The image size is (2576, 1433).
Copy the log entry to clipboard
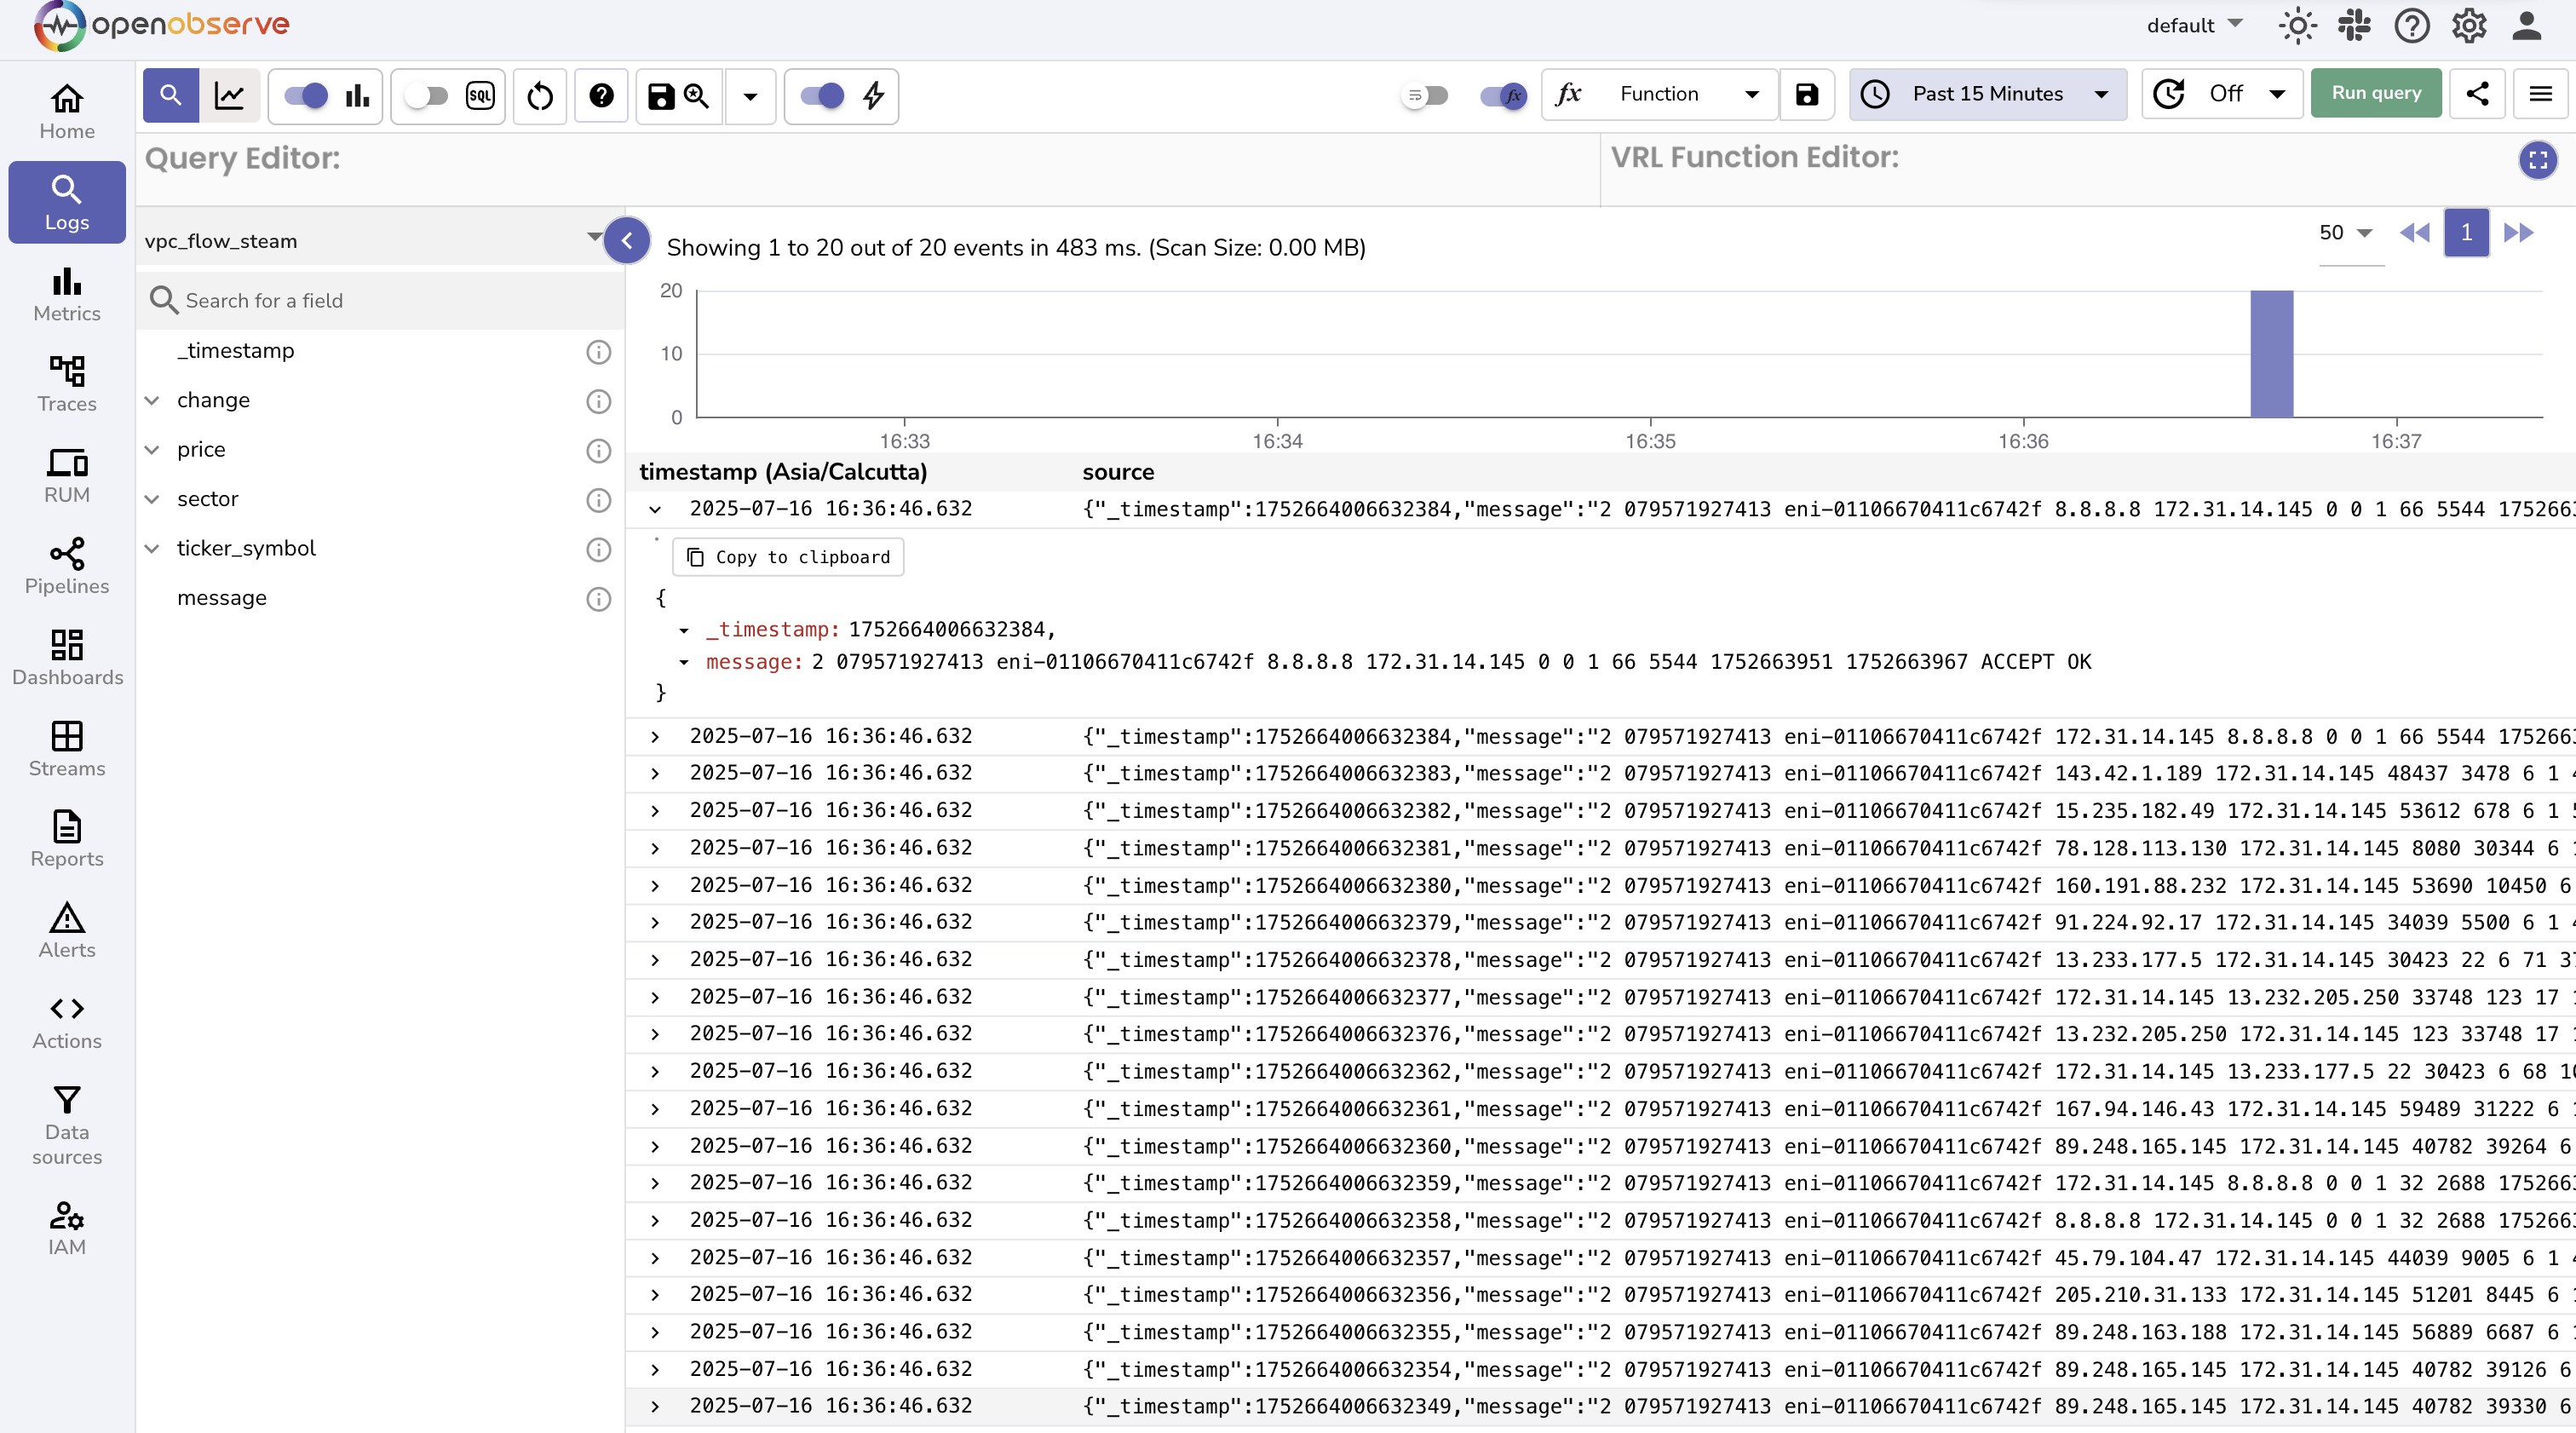point(787,557)
